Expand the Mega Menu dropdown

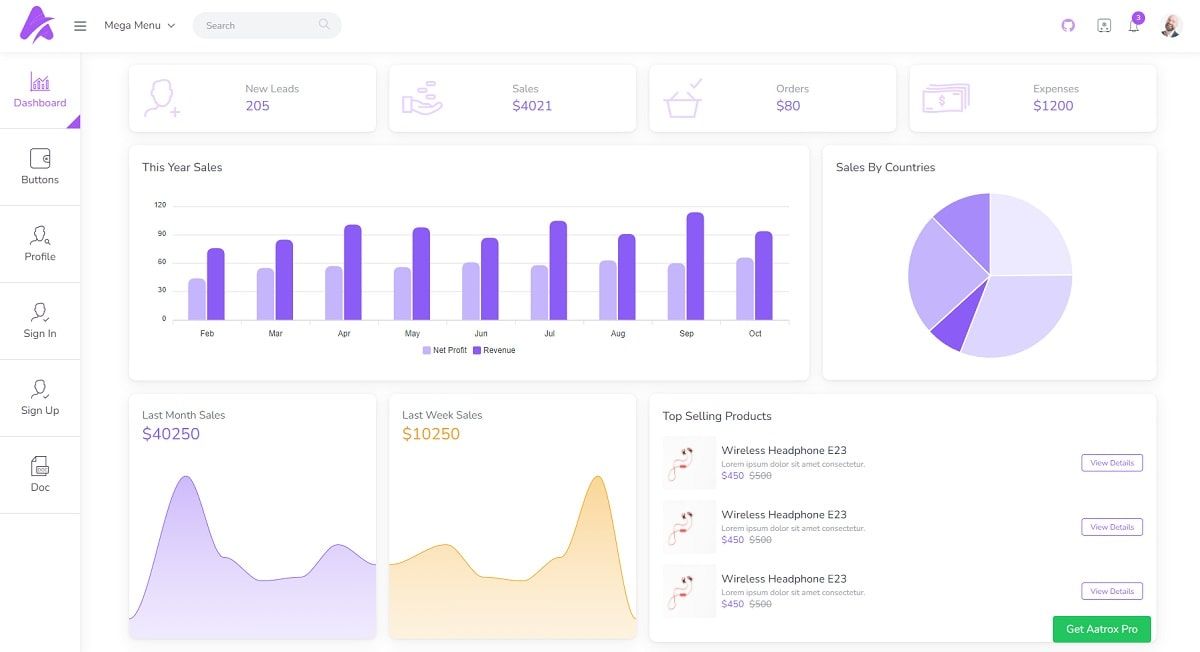(x=139, y=25)
